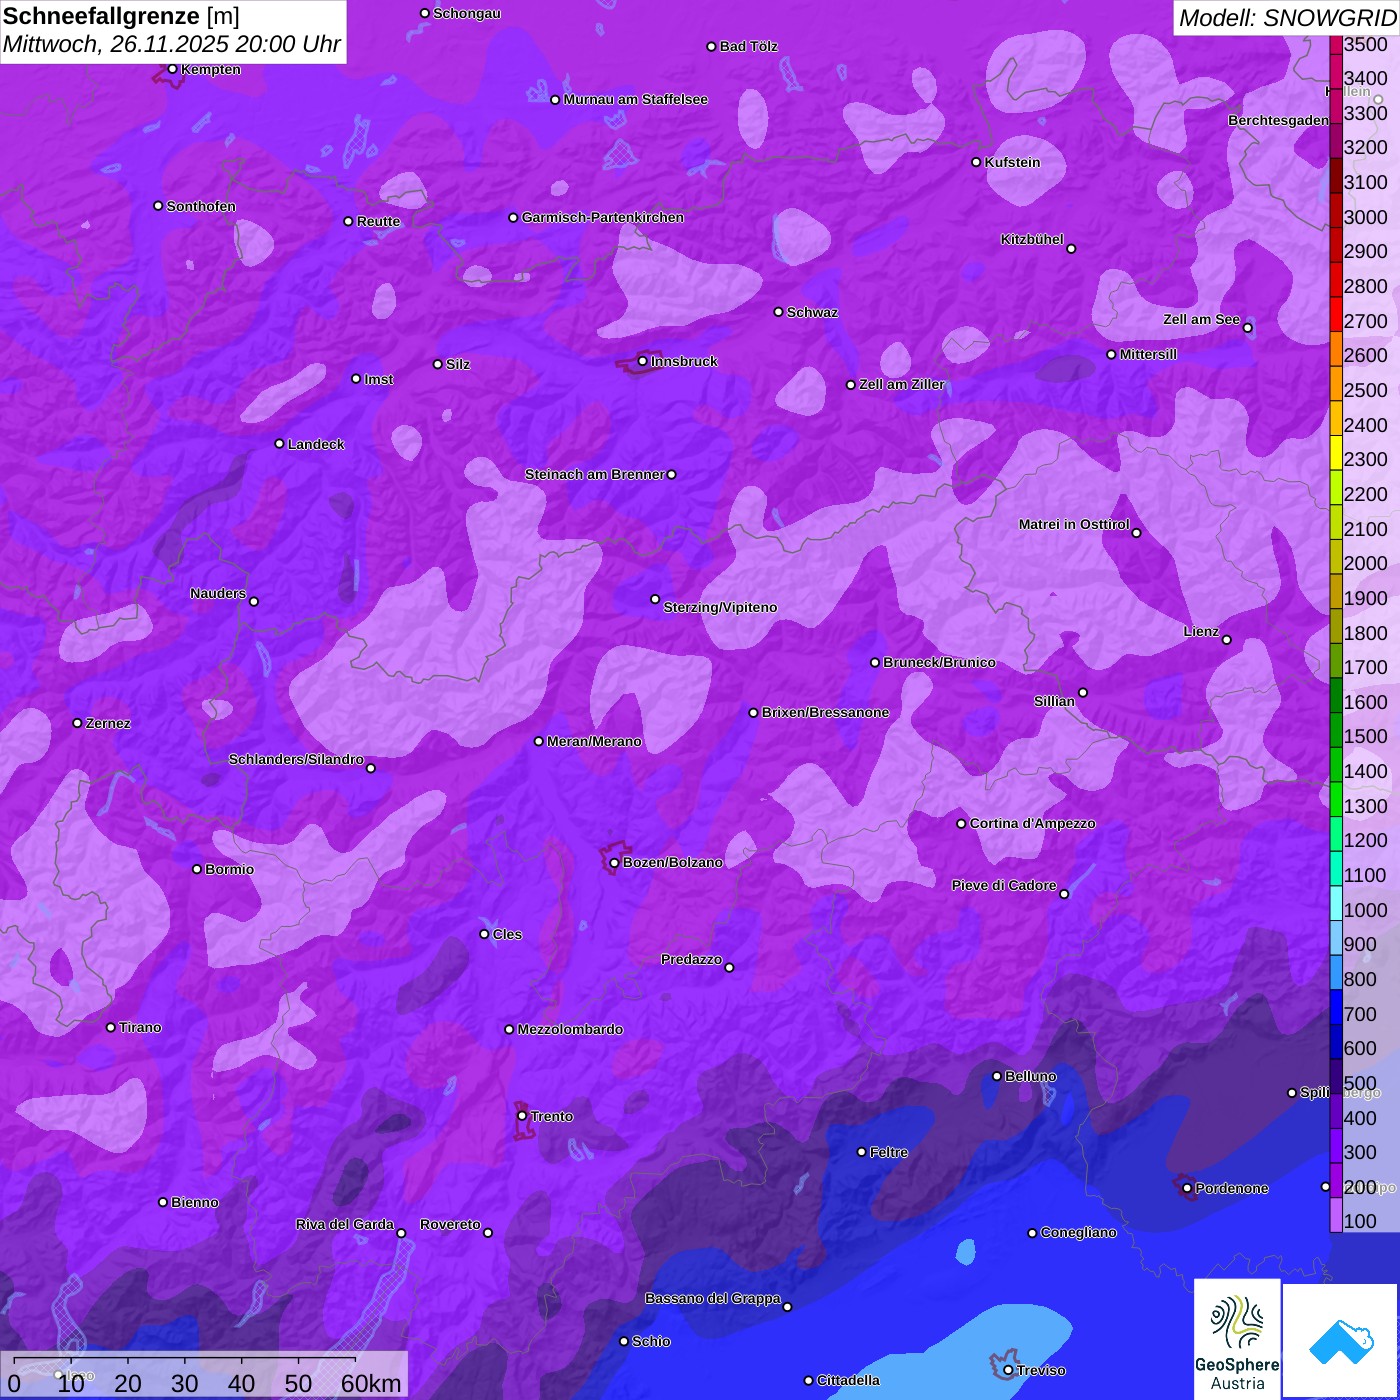Click the 'Murnau am Staffelsee' label
The width and height of the screenshot is (1400, 1400).
tap(636, 99)
